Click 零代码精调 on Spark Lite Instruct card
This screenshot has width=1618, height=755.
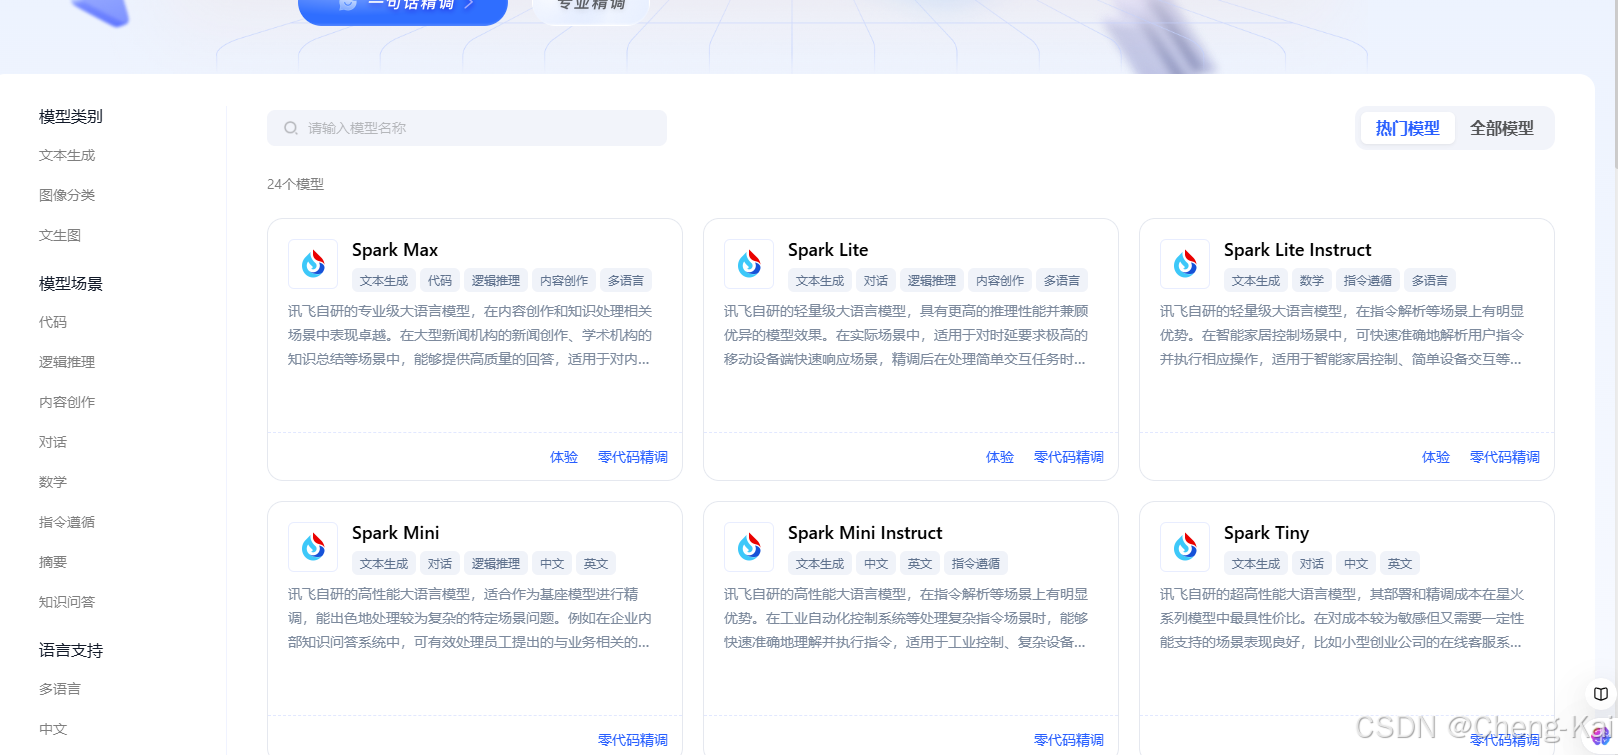click(1505, 457)
